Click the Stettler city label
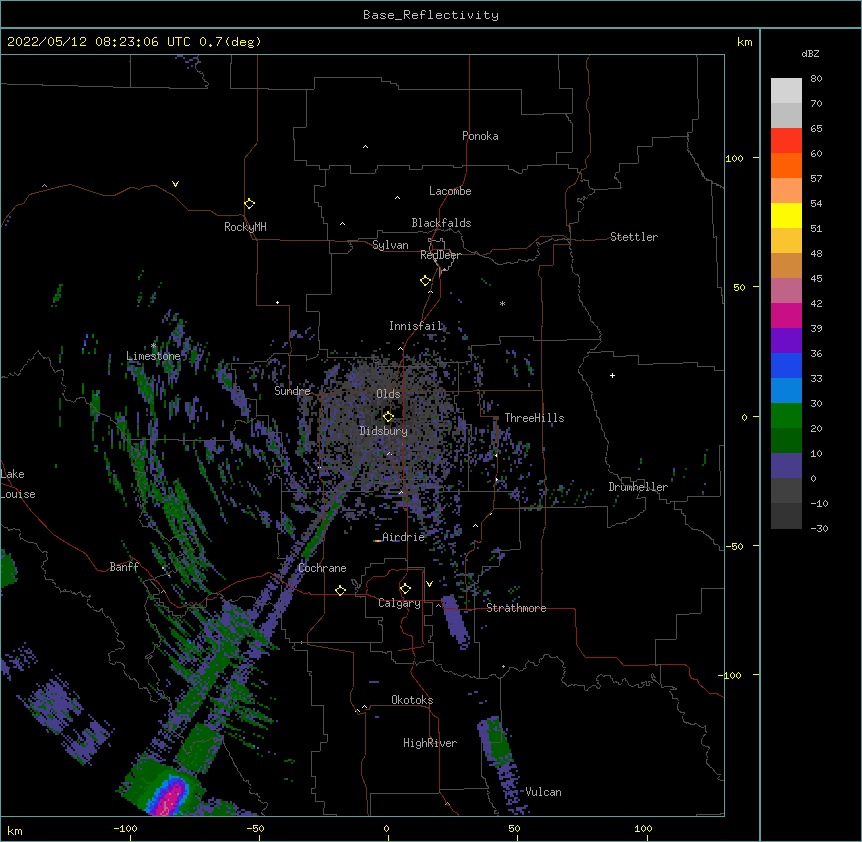The height and width of the screenshot is (842, 862). pyautogui.click(x=634, y=237)
